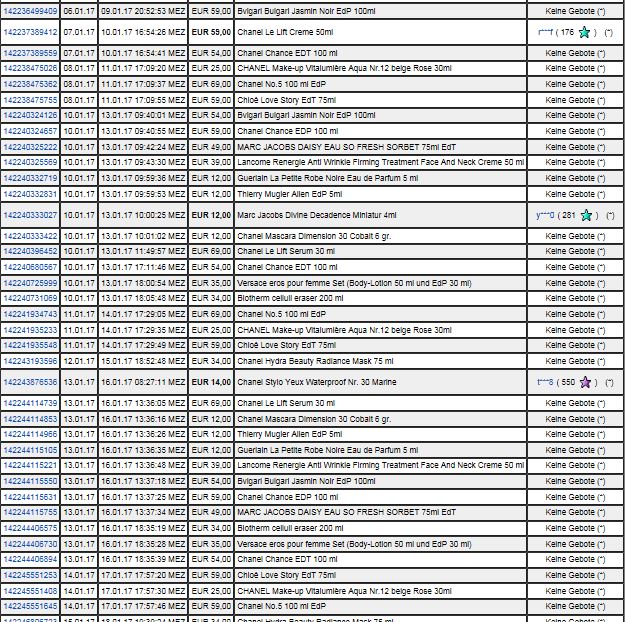Select the end time '13.01.17 17:11:46 MEZ'
This screenshot has height=622, width=625.
[x=143, y=267]
